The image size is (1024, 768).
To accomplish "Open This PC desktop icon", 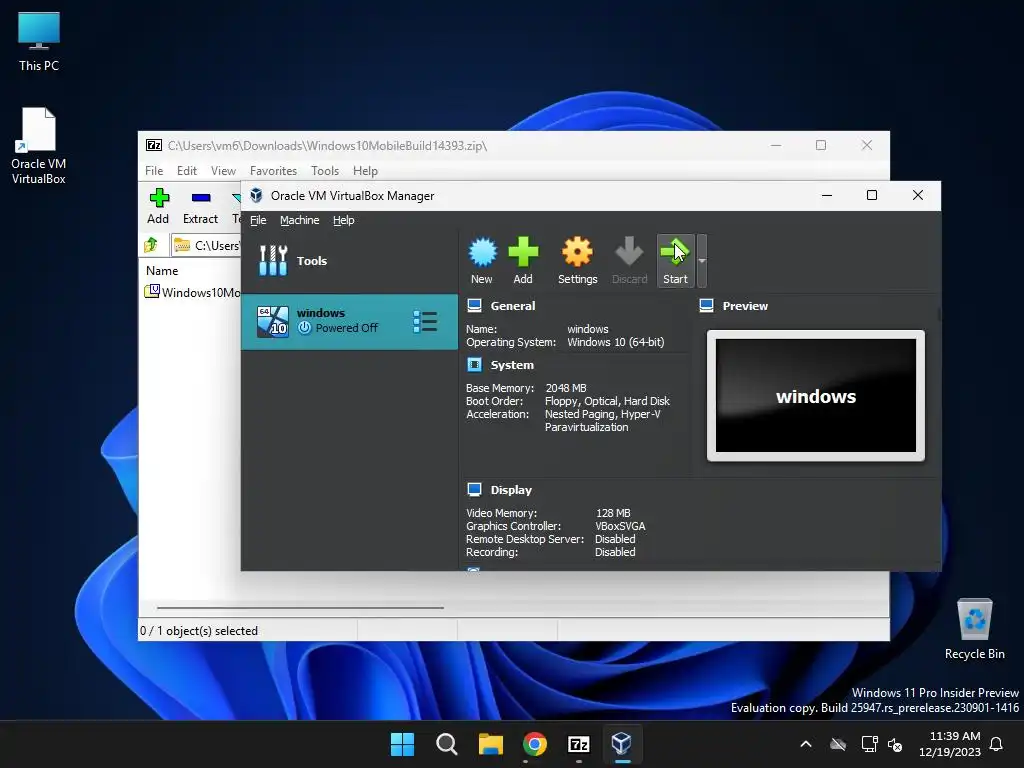I will 39,42.
